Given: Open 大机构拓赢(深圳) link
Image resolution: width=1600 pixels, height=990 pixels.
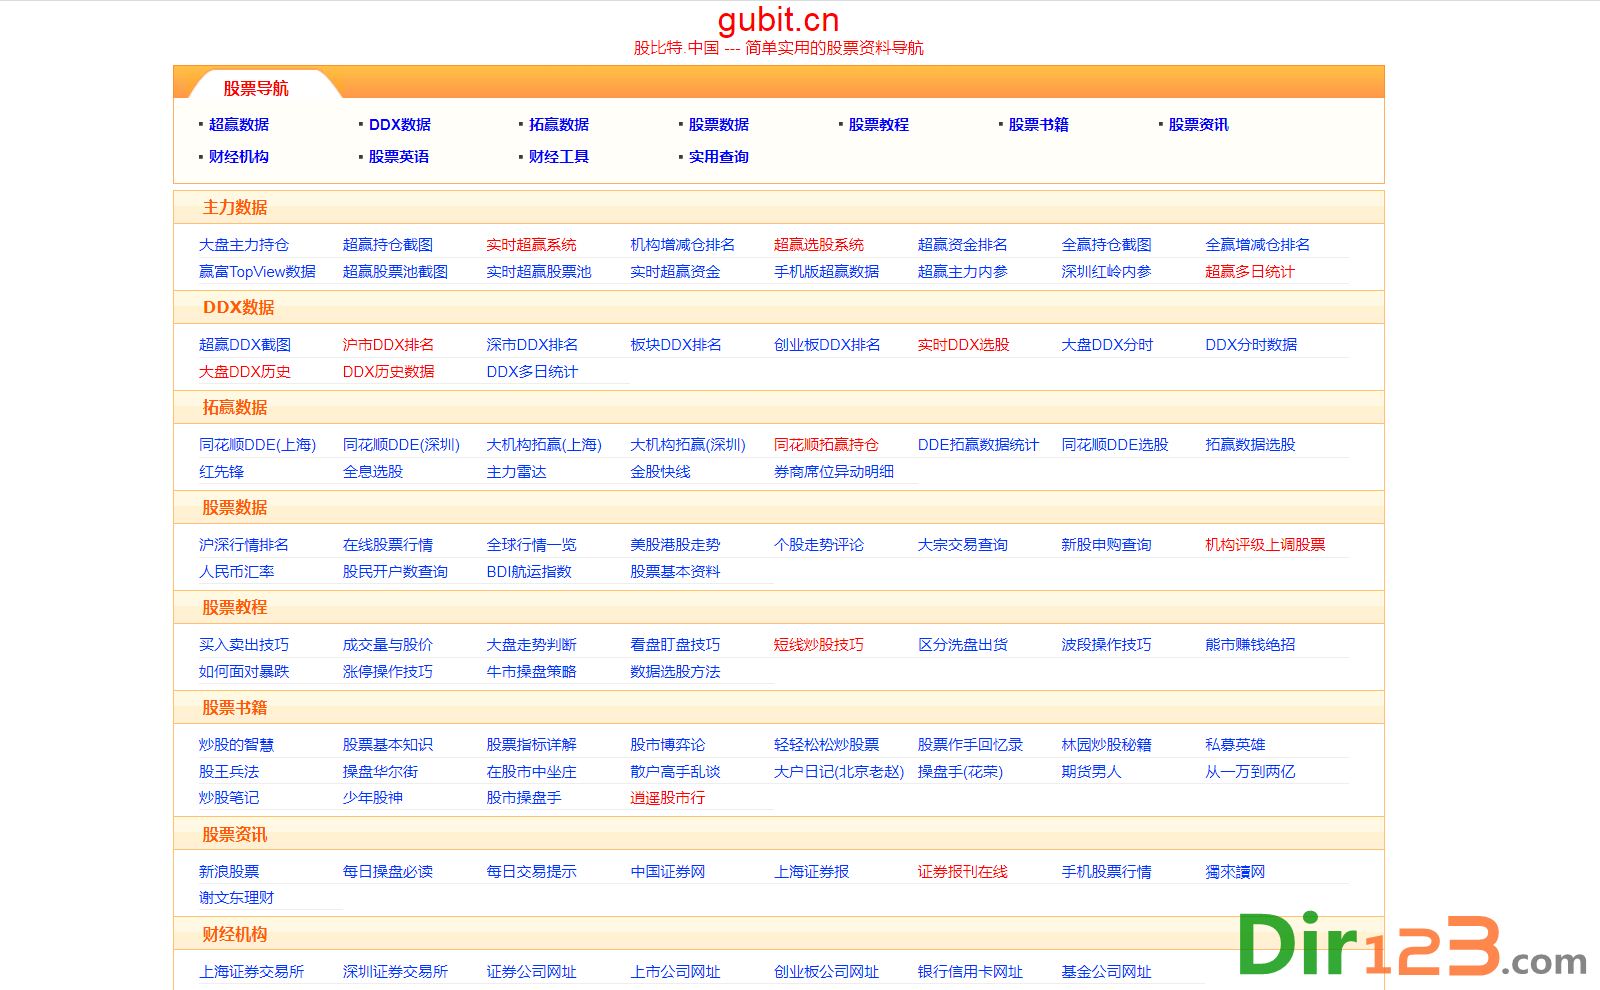Looking at the screenshot, I should point(688,445).
